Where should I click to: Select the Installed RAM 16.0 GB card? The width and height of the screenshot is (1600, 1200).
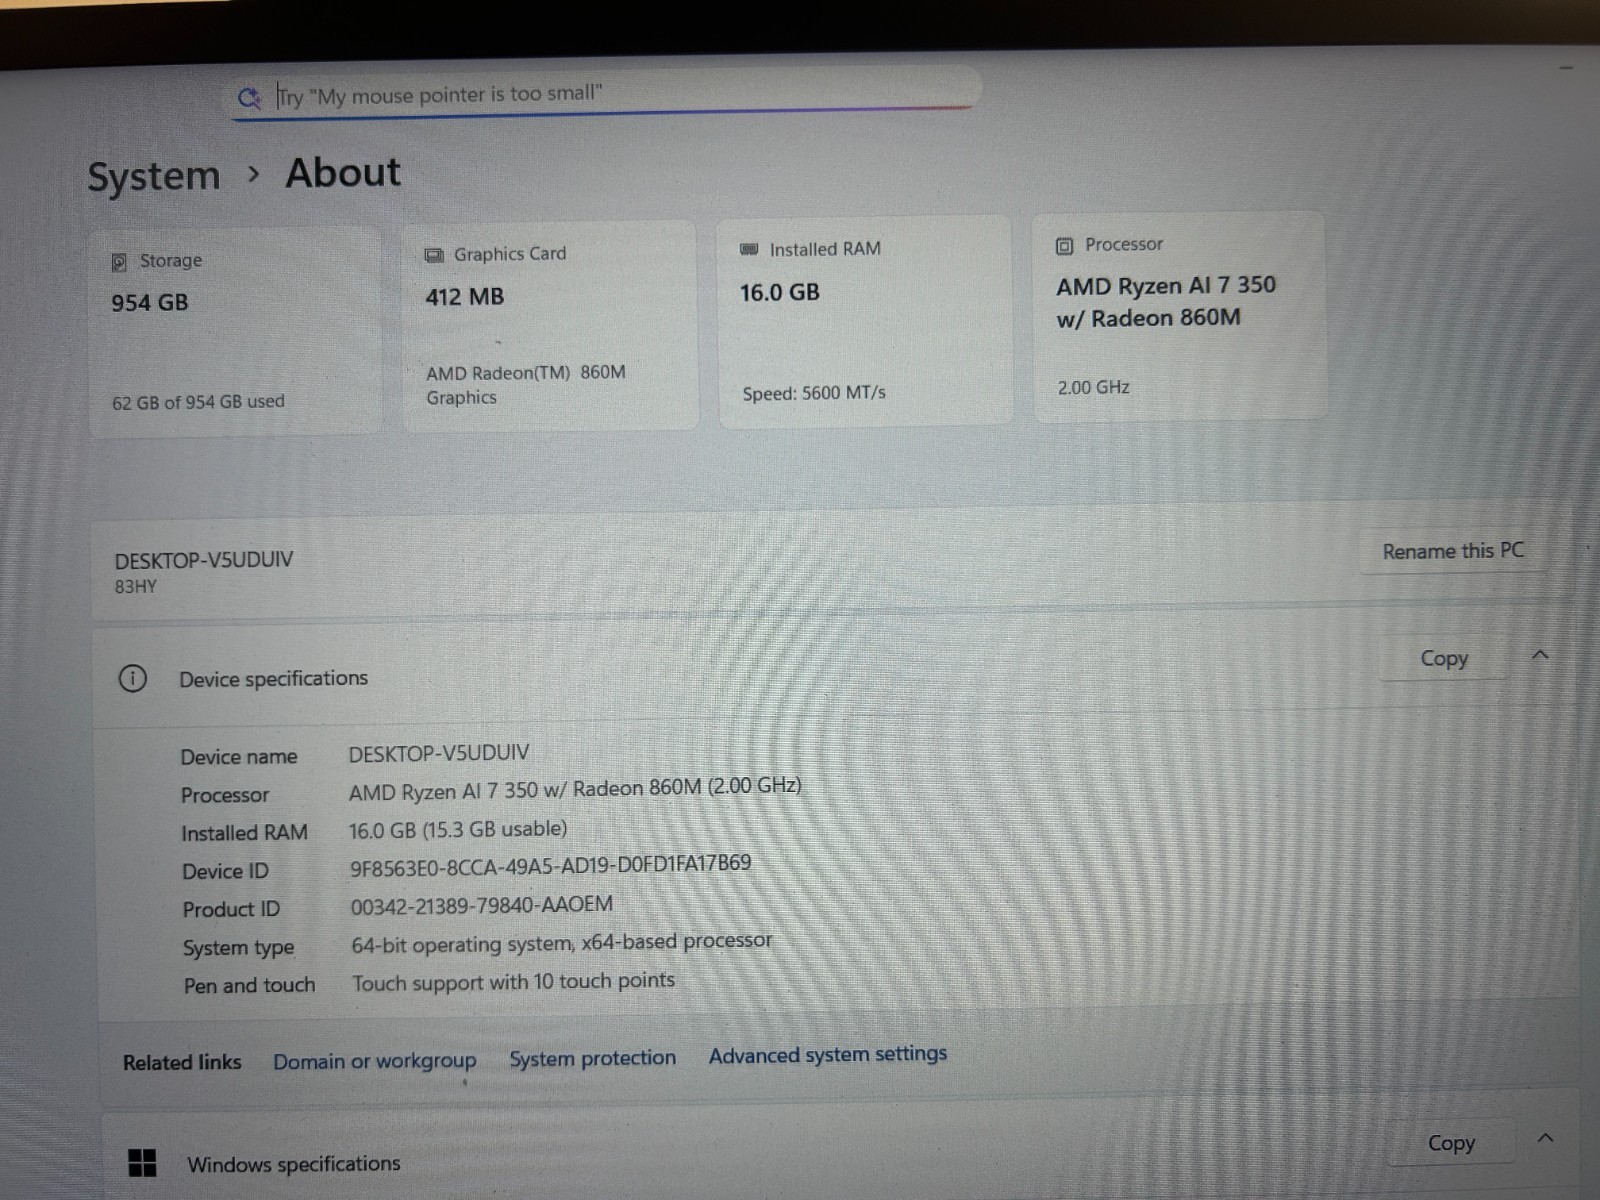pyautogui.click(x=865, y=321)
